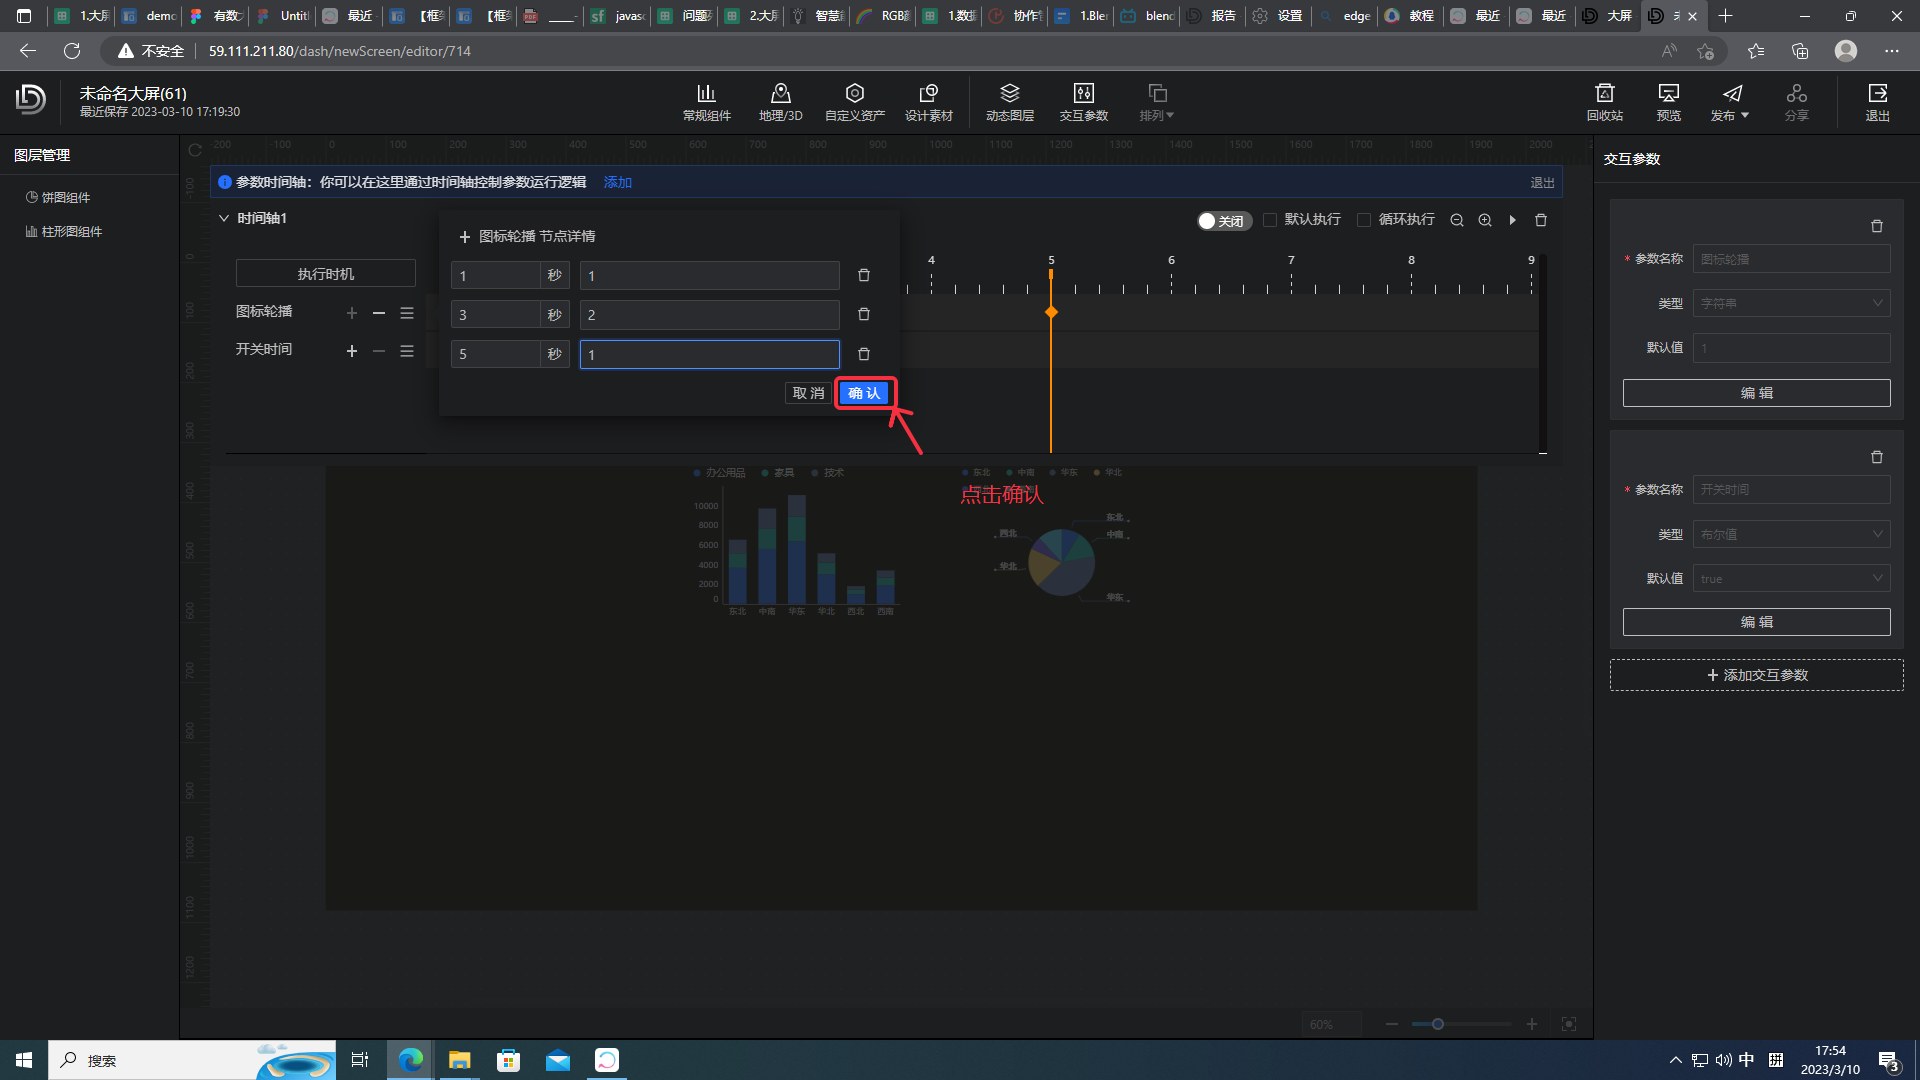Open 自定义资产 custom assets

click(x=854, y=103)
